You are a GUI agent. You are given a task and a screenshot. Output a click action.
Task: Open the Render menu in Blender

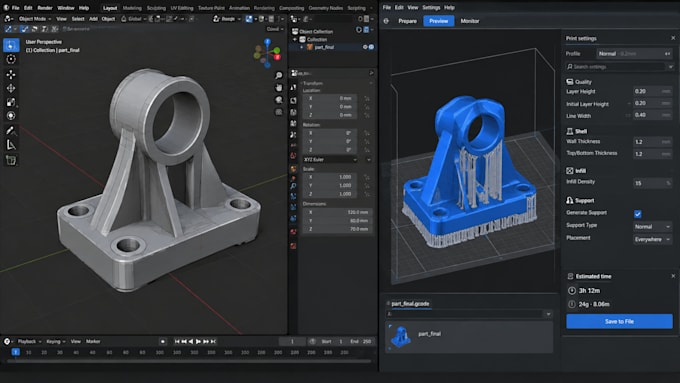pyautogui.click(x=45, y=8)
